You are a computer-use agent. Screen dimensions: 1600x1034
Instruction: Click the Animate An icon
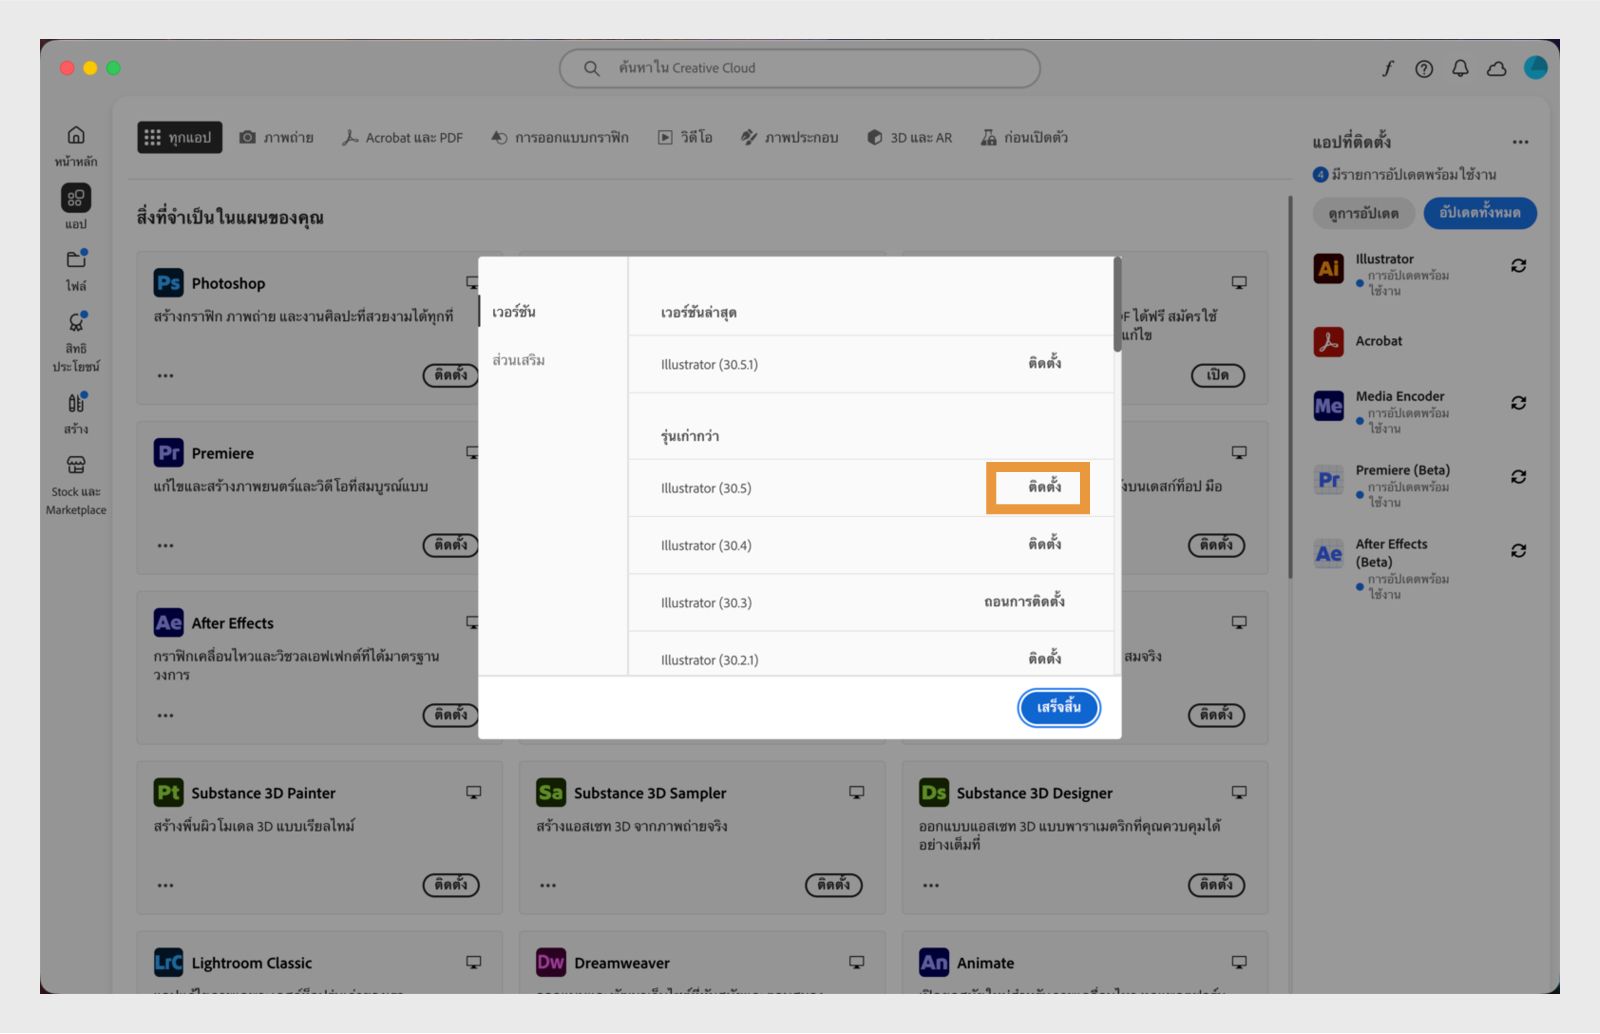tap(934, 963)
